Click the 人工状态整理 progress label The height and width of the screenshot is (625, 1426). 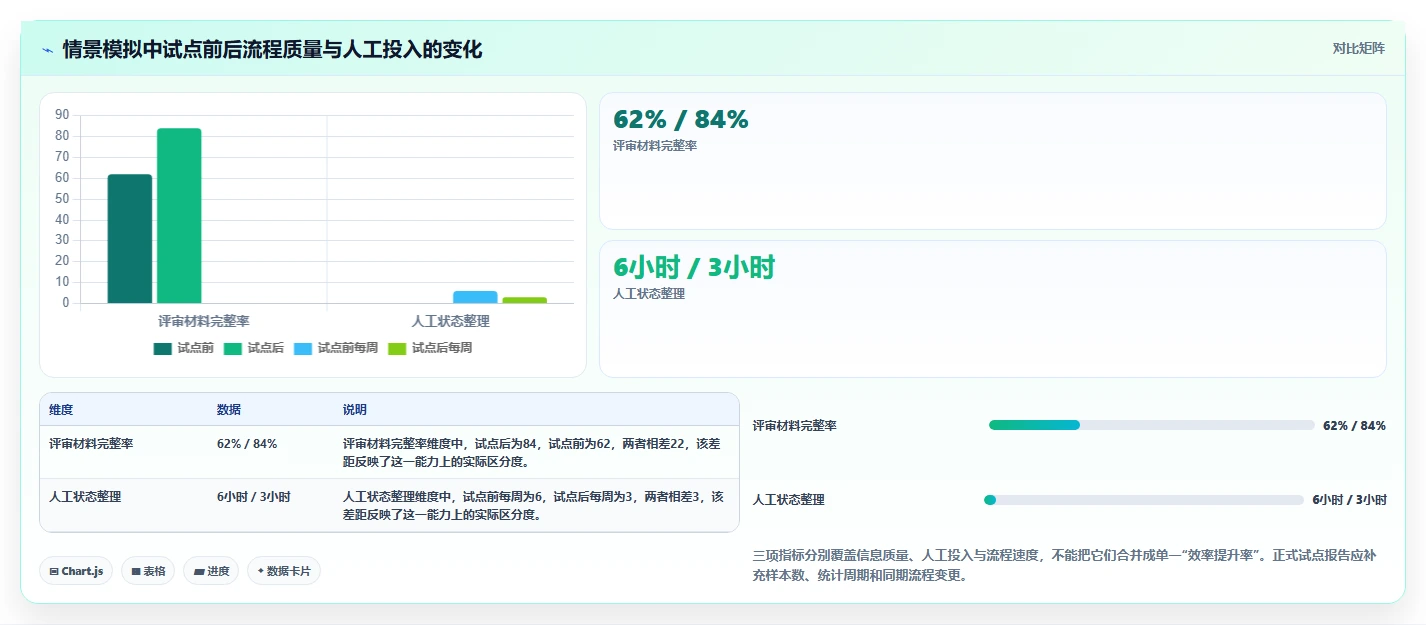789,500
